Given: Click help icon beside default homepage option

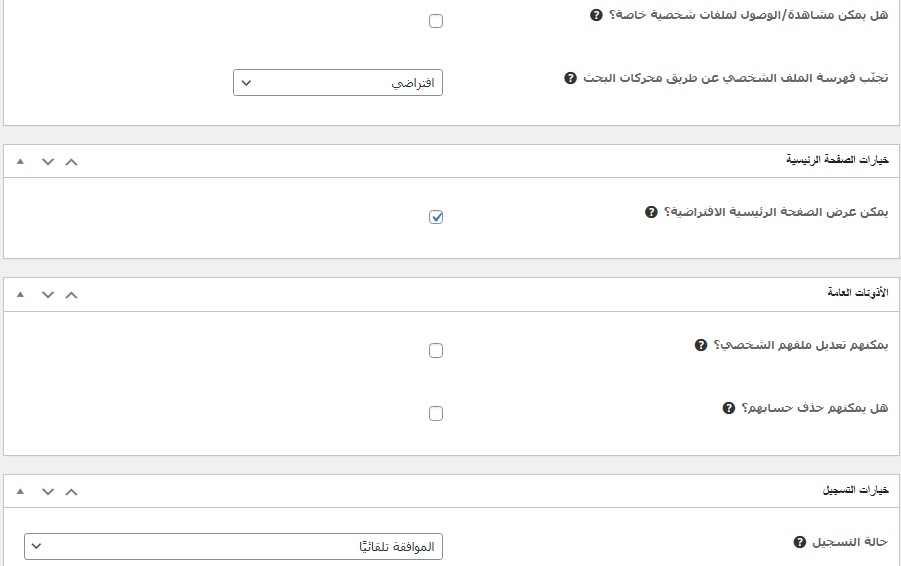Looking at the screenshot, I should [651, 212].
